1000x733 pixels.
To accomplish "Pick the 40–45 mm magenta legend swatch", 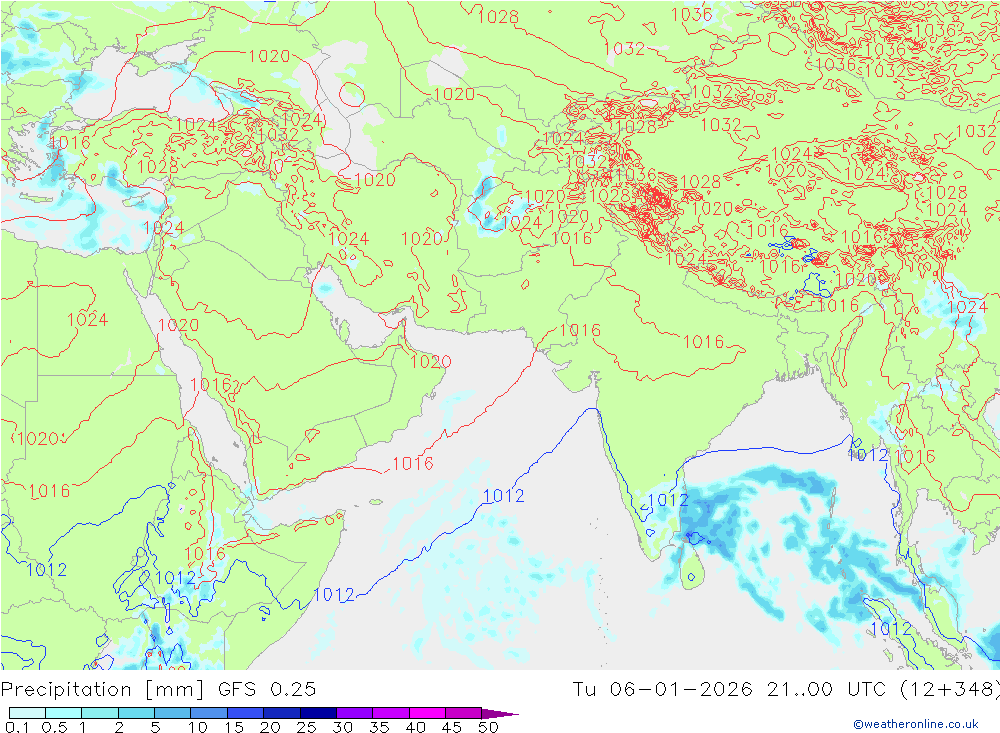I will pyautogui.click(x=427, y=713).
